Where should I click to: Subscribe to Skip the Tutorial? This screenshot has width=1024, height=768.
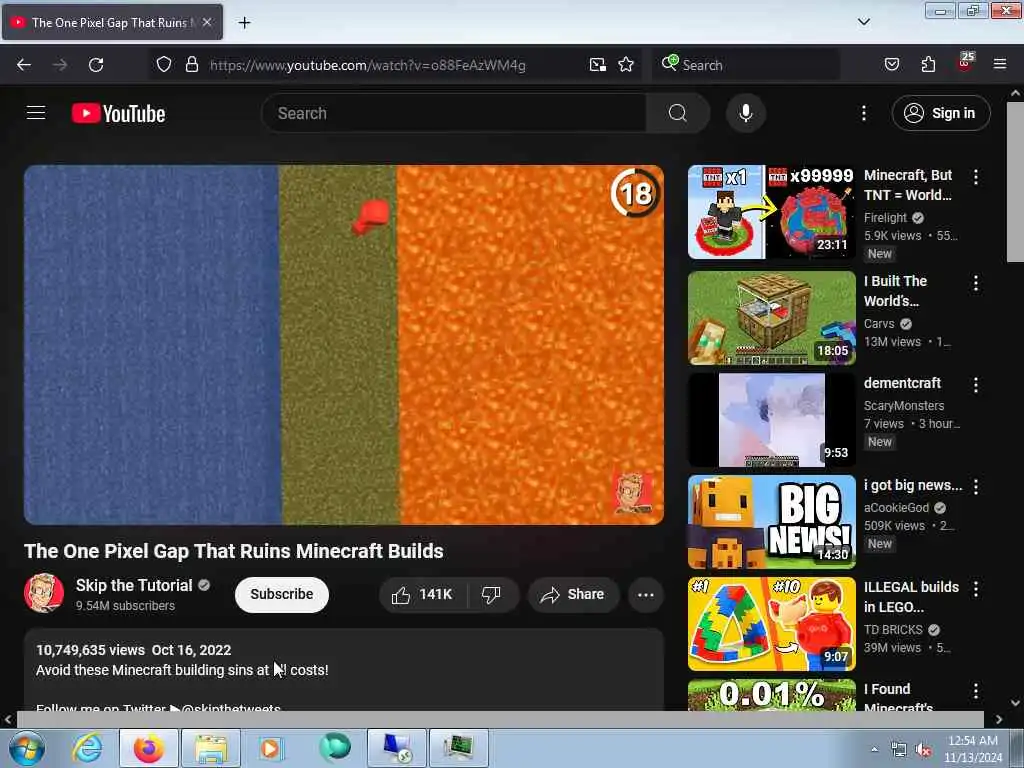(281, 594)
